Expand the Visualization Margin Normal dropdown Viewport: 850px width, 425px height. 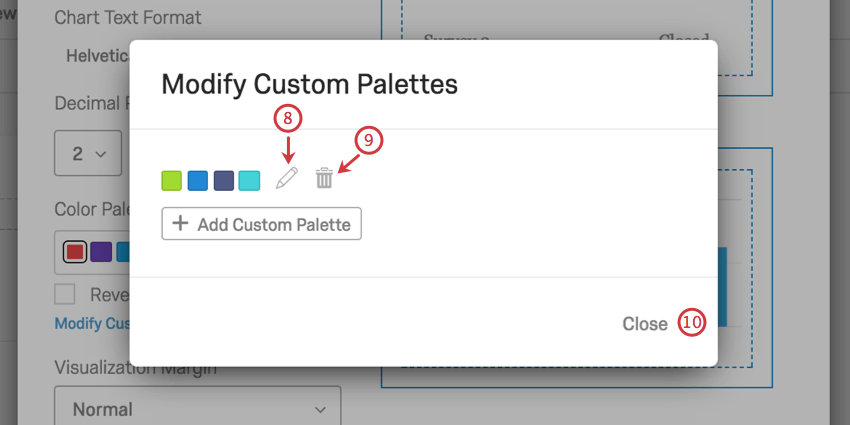(x=198, y=409)
